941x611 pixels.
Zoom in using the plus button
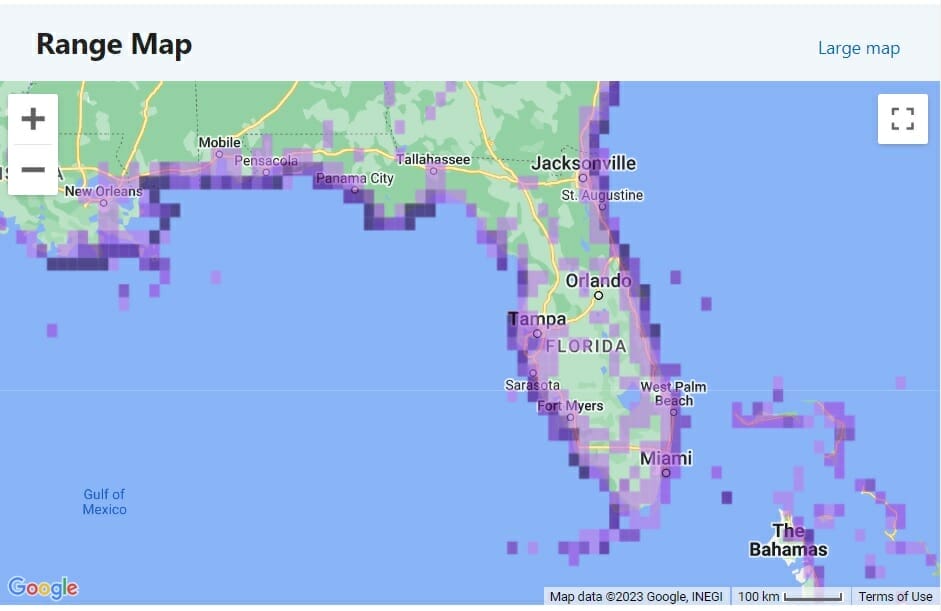click(x=33, y=119)
